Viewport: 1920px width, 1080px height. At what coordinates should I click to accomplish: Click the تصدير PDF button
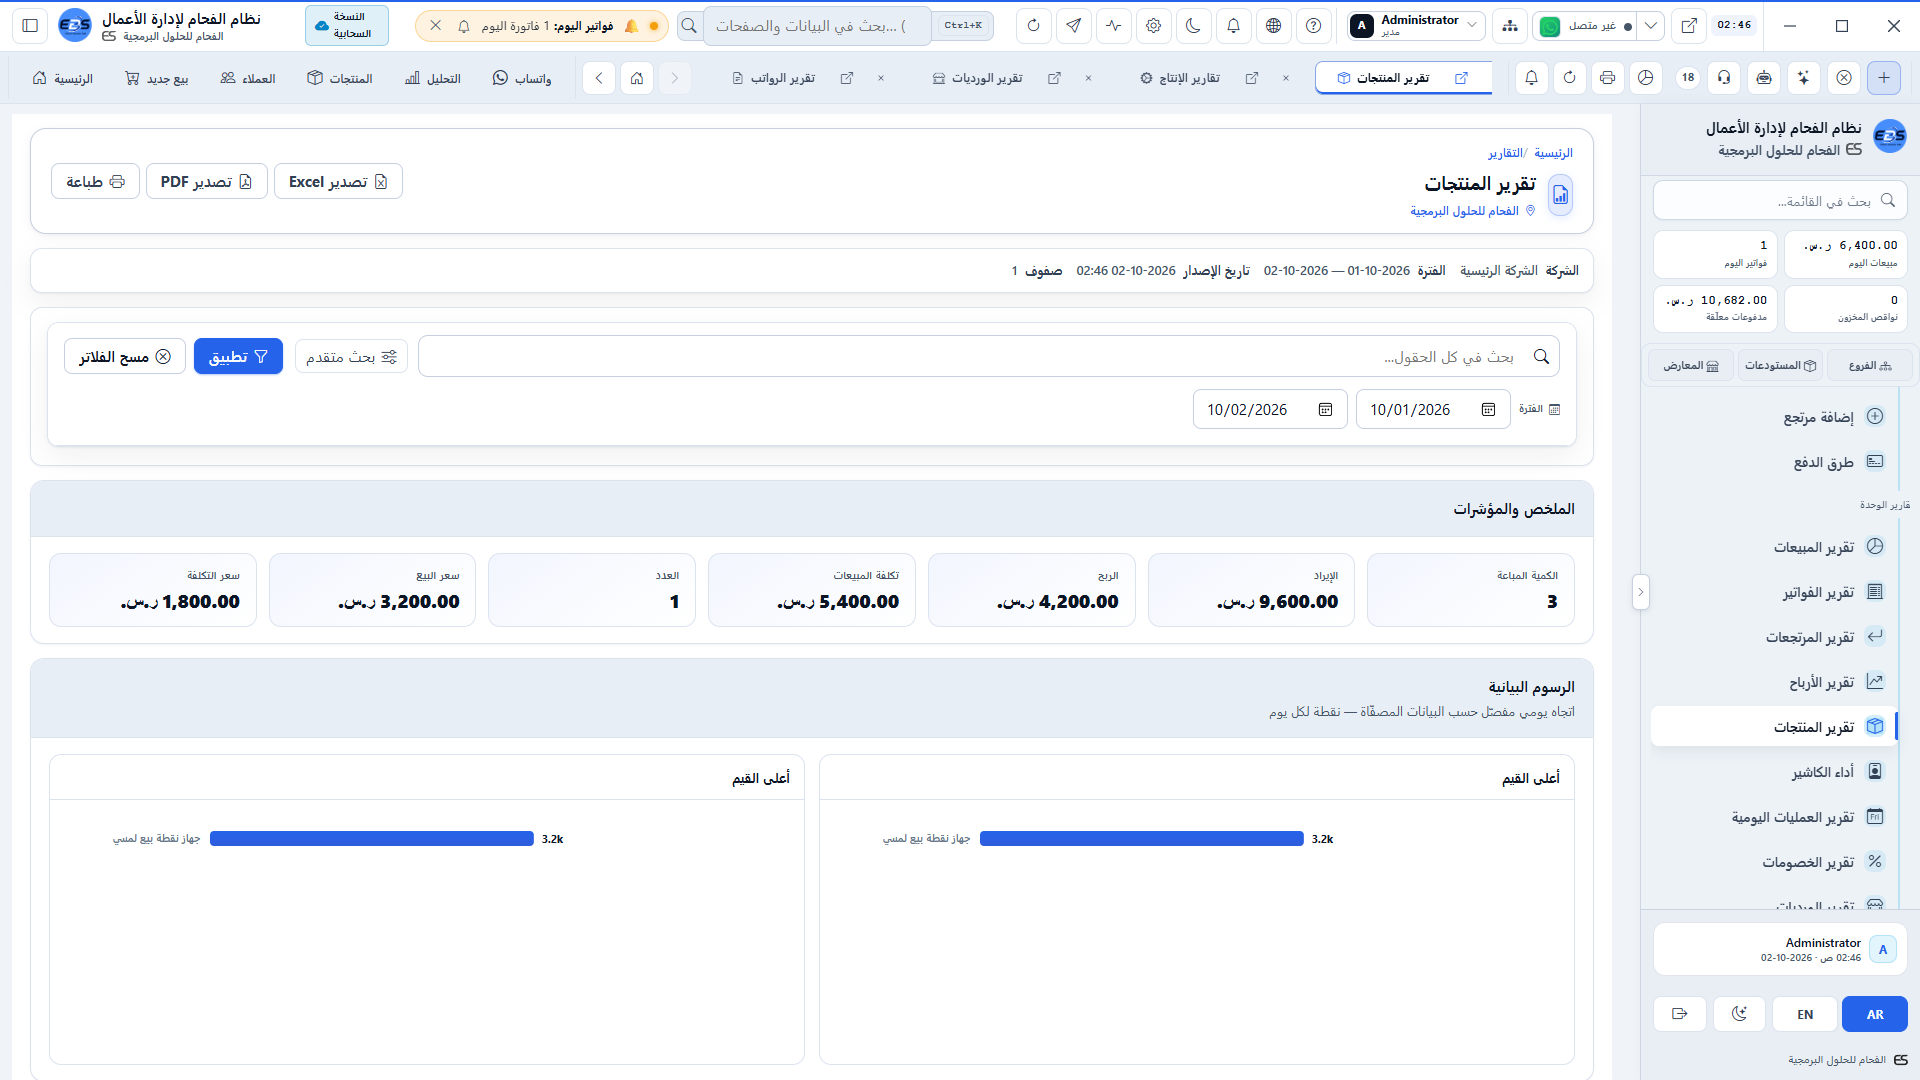pyautogui.click(x=207, y=181)
